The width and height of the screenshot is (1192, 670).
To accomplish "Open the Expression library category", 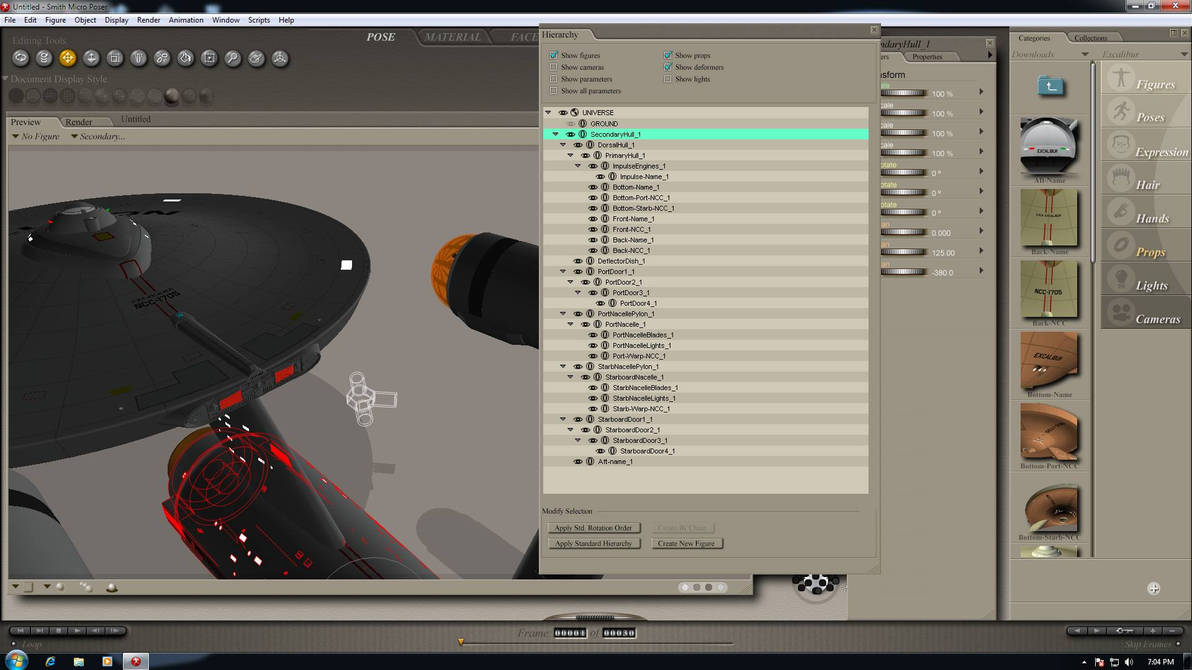I will [1146, 144].
